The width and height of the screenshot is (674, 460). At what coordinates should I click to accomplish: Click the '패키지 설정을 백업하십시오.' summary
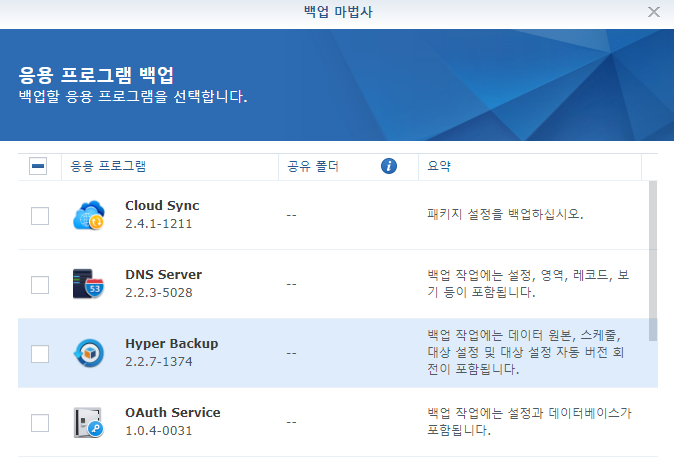pos(505,214)
